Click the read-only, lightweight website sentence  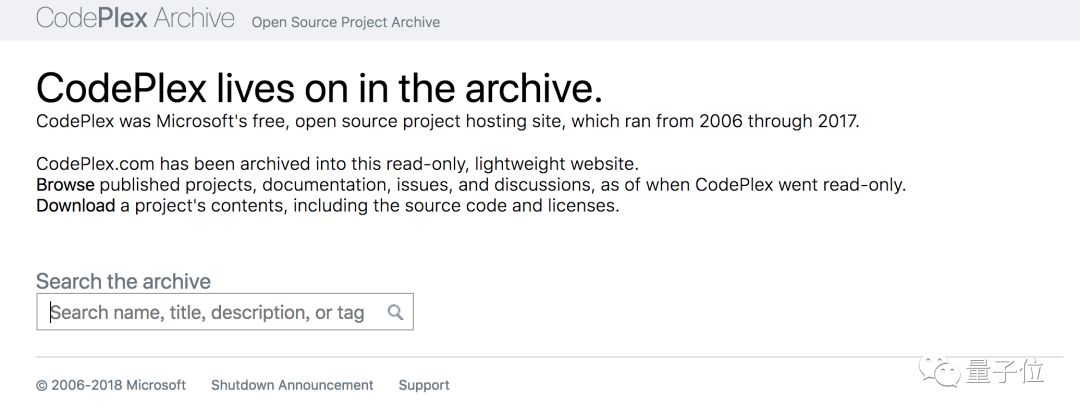coord(336,164)
